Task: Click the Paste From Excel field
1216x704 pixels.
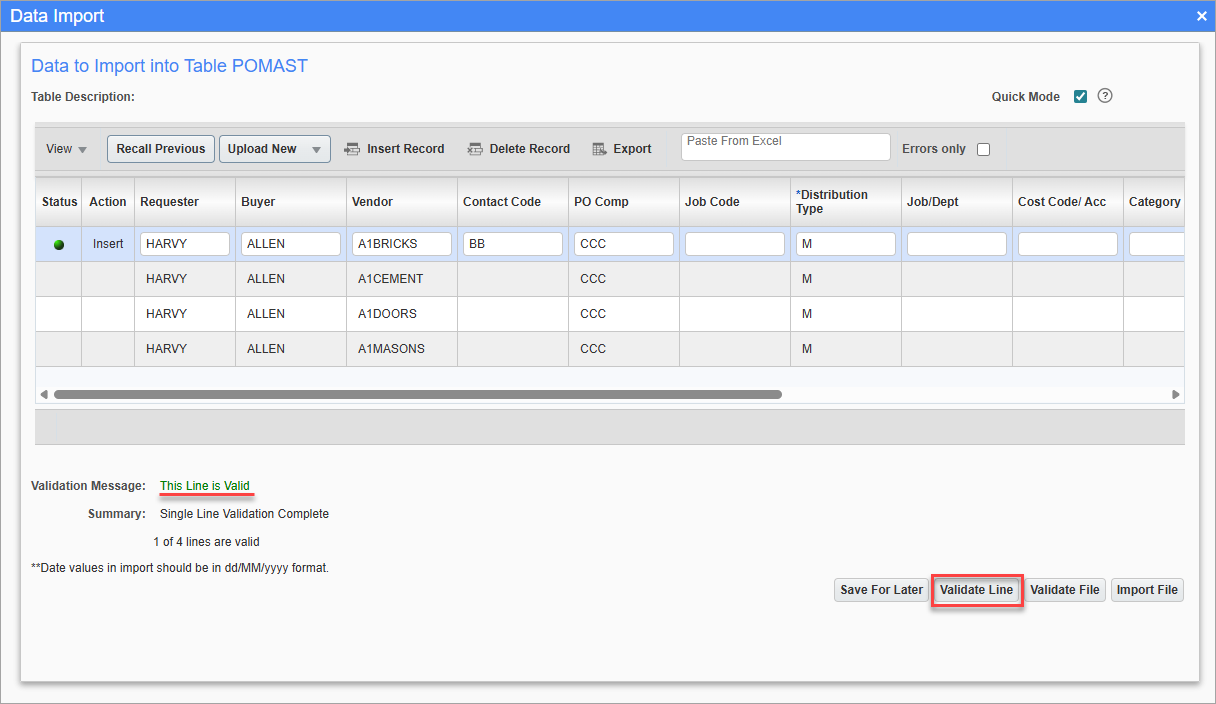Action: (785, 146)
